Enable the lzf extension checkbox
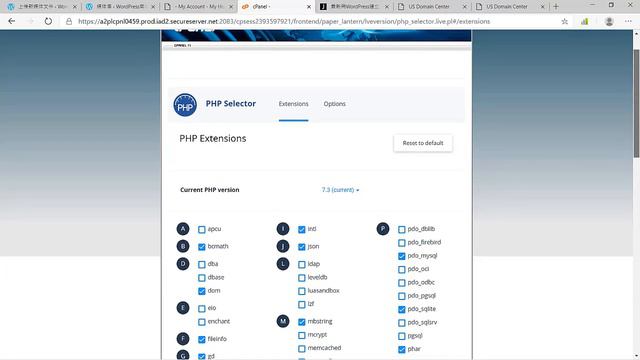The width and height of the screenshot is (640, 360). pos(302,304)
